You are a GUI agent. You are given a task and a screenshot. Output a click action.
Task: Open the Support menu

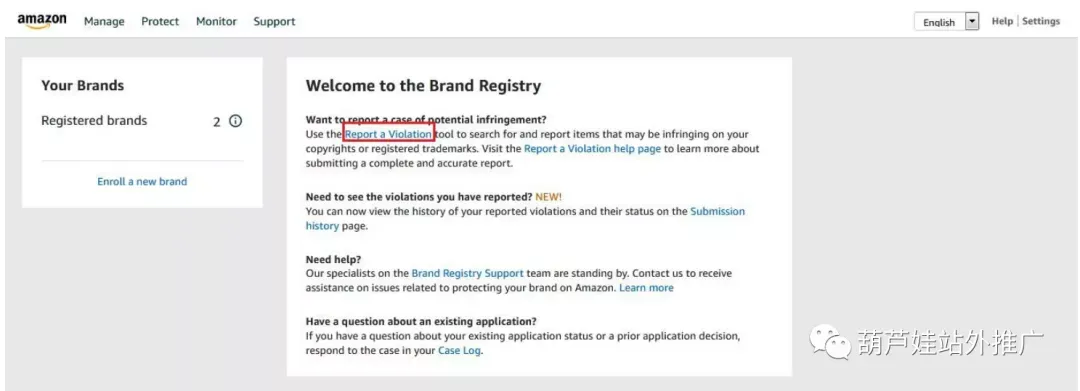274,21
